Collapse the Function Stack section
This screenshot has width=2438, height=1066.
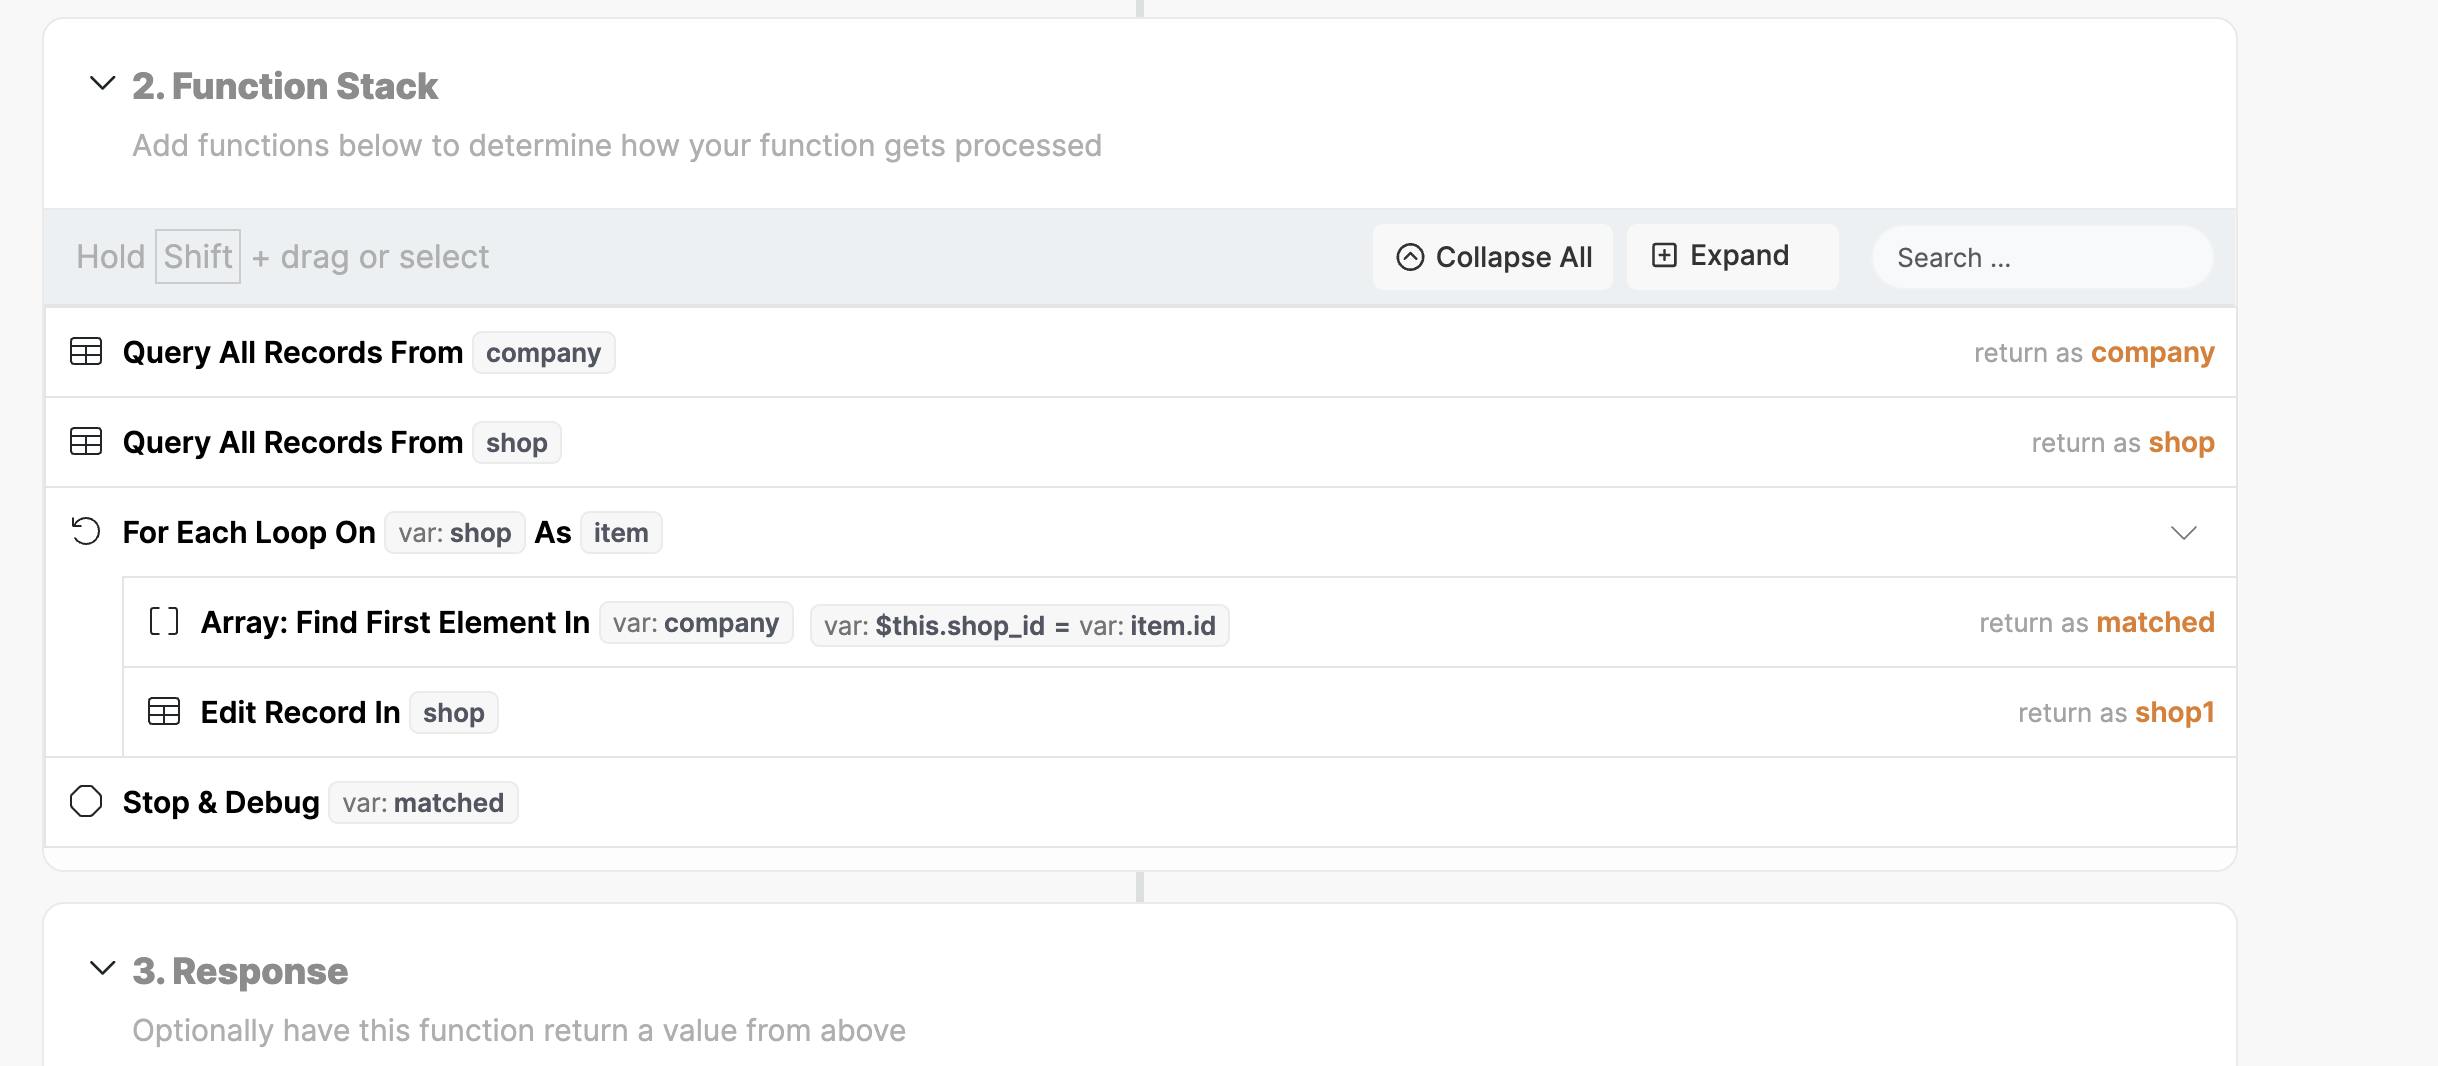(102, 84)
